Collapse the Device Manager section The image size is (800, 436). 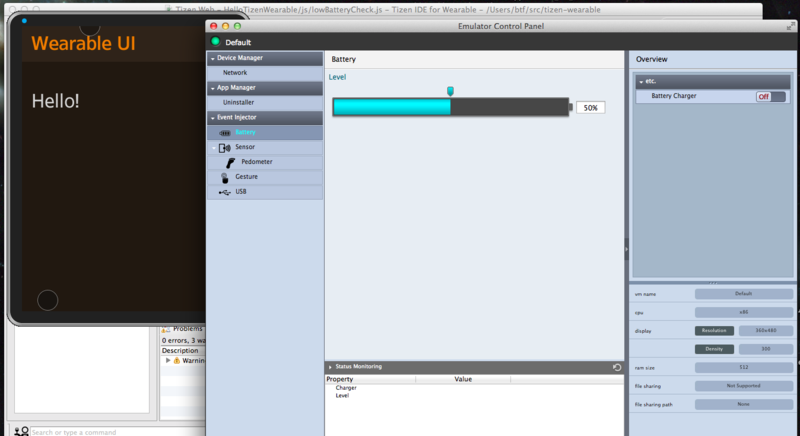213,59
